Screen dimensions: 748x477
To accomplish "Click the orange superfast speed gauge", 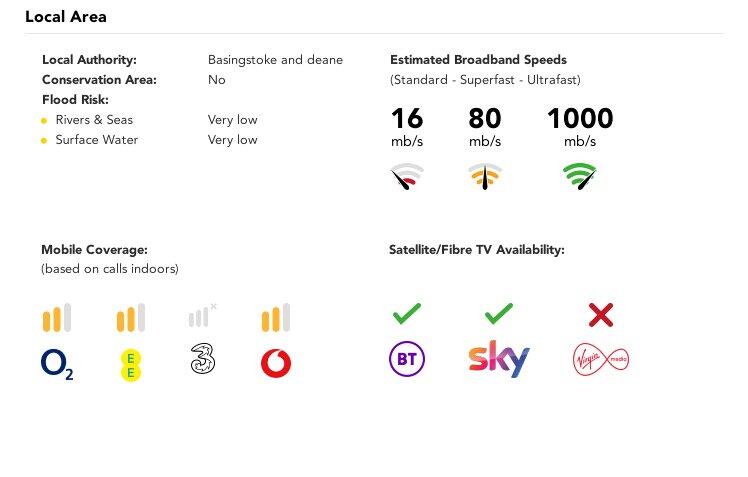I will point(485,178).
